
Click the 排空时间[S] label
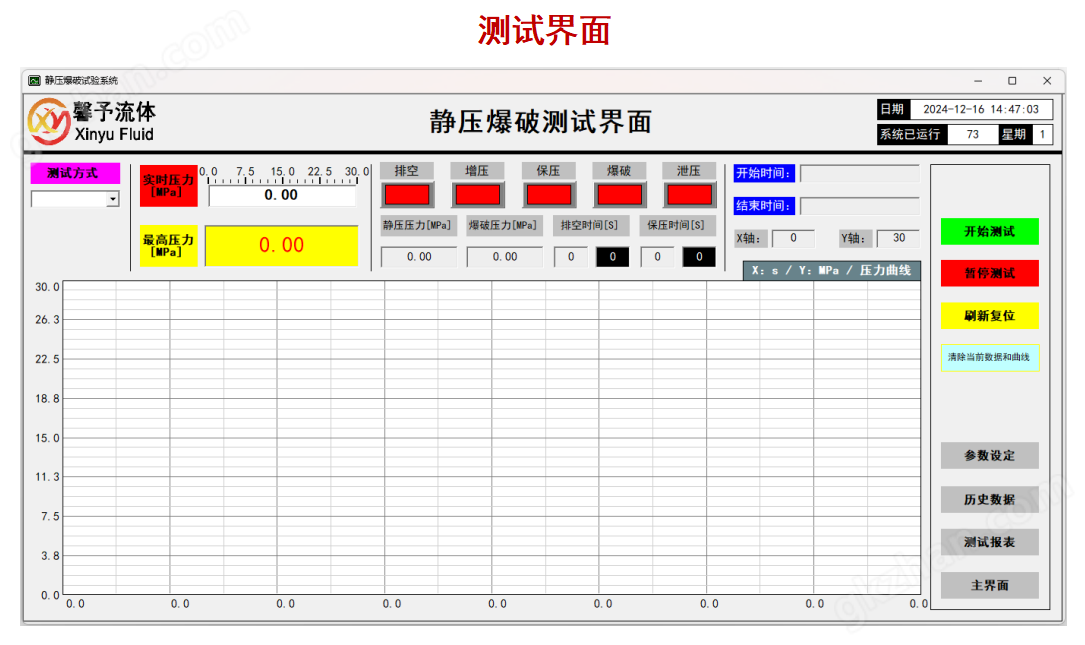[x=590, y=226]
